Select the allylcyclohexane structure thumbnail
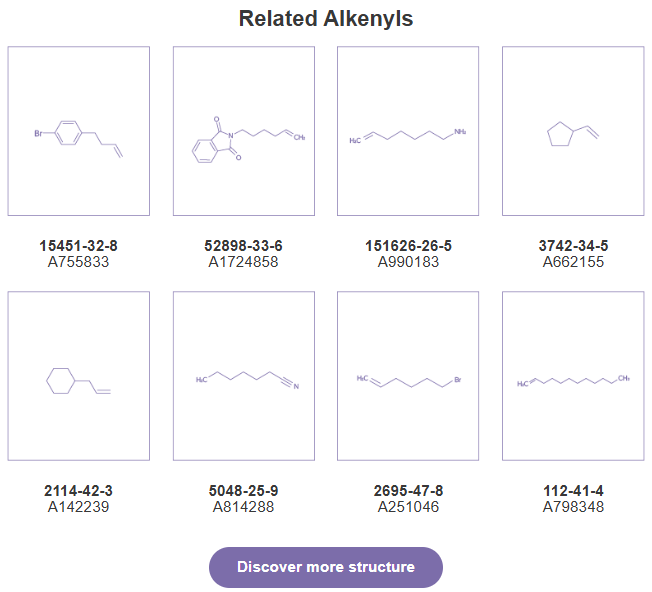Image resolution: width=652 pixels, height=592 pixels. point(79,376)
